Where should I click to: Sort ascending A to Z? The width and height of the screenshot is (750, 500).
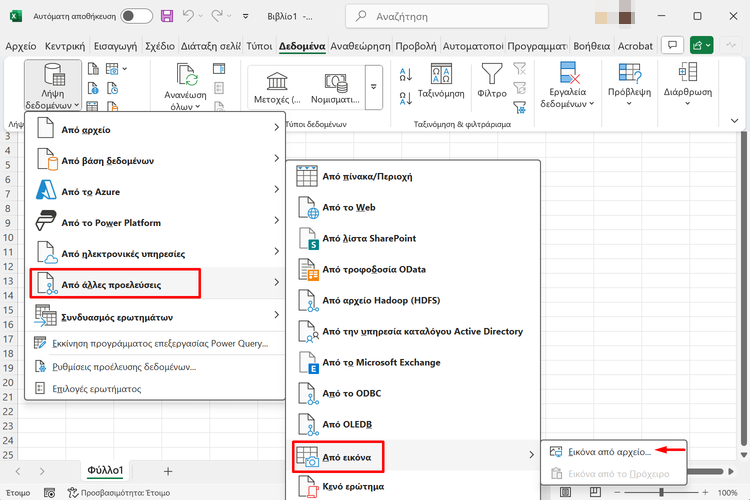406,74
